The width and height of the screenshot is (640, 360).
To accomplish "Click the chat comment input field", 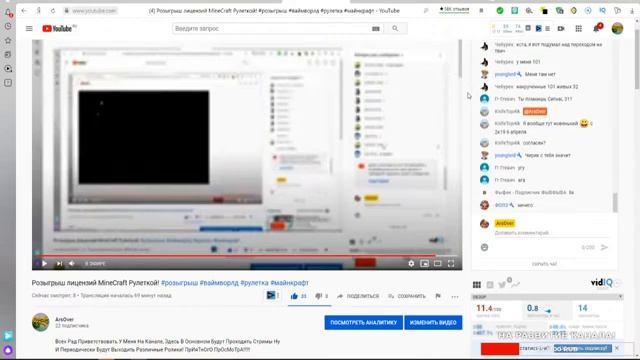I will click(551, 233).
